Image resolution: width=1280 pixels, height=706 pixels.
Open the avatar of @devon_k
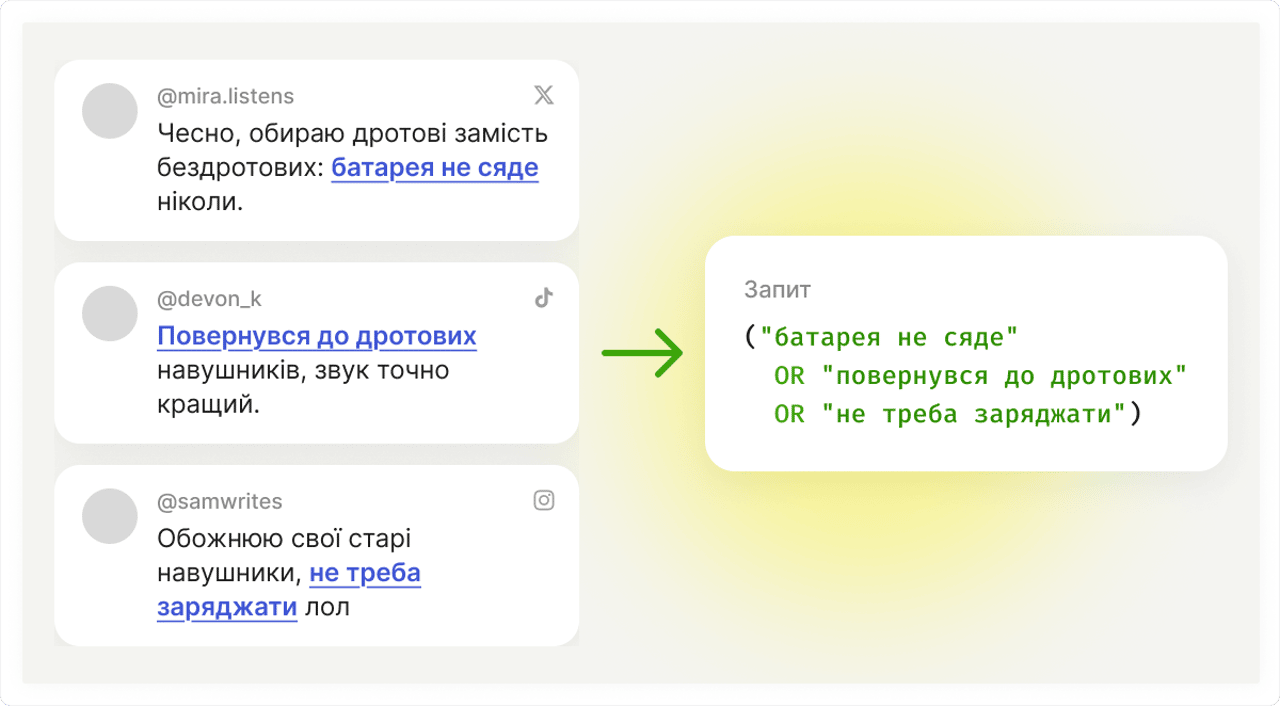[x=109, y=313]
